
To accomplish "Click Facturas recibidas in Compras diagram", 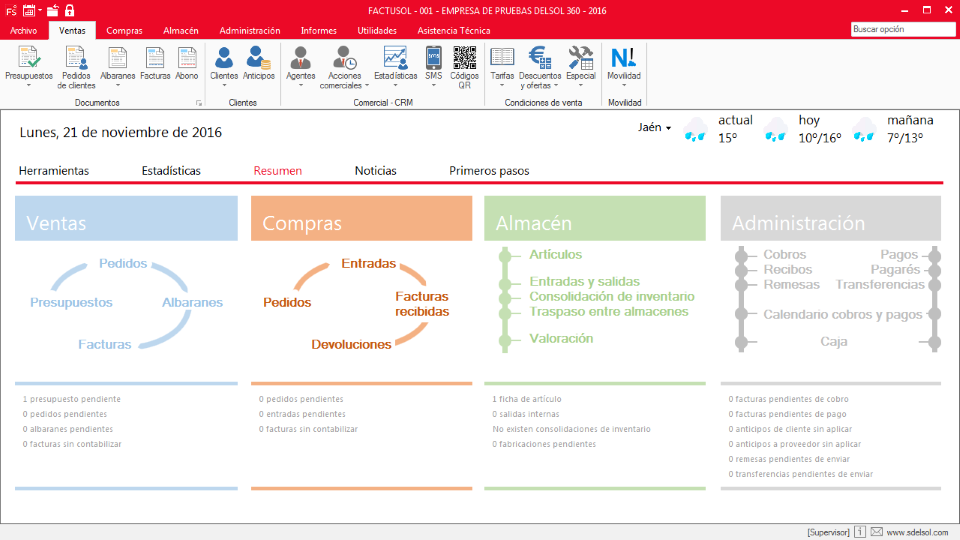I will click(x=422, y=304).
